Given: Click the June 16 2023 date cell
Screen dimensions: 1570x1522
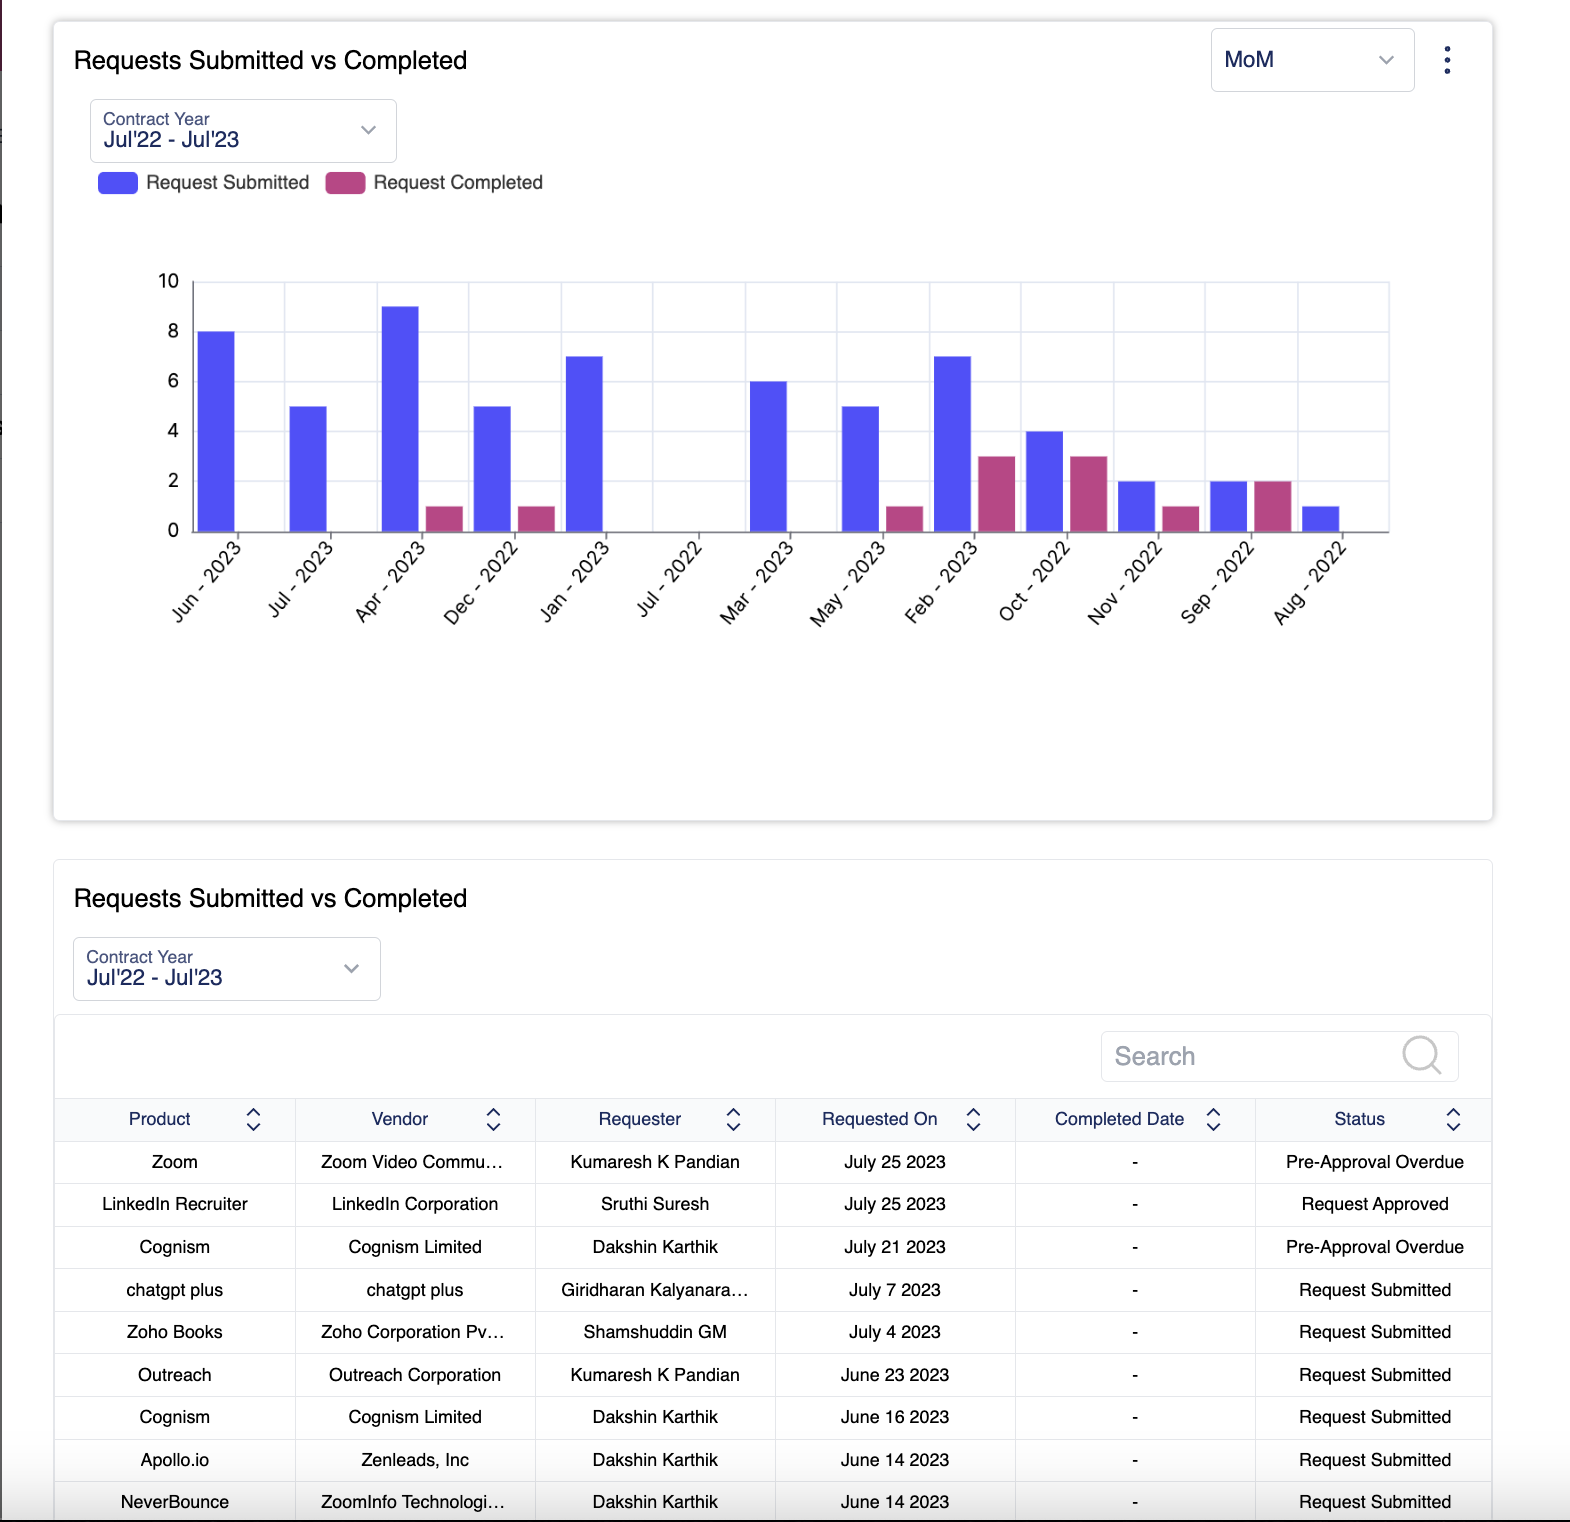Looking at the screenshot, I should pyautogui.click(x=895, y=1417).
